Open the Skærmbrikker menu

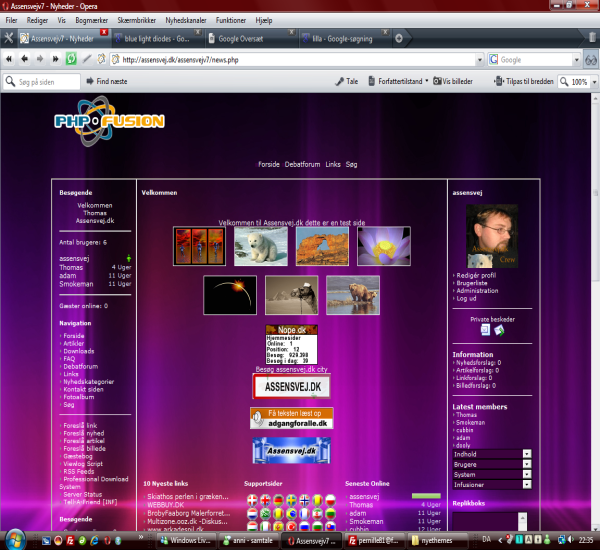point(137,20)
